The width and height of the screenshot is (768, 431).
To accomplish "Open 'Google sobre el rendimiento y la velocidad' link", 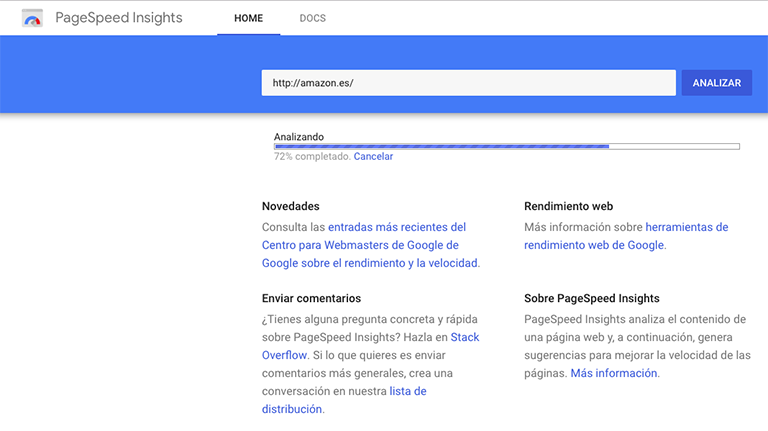I will 370,263.
